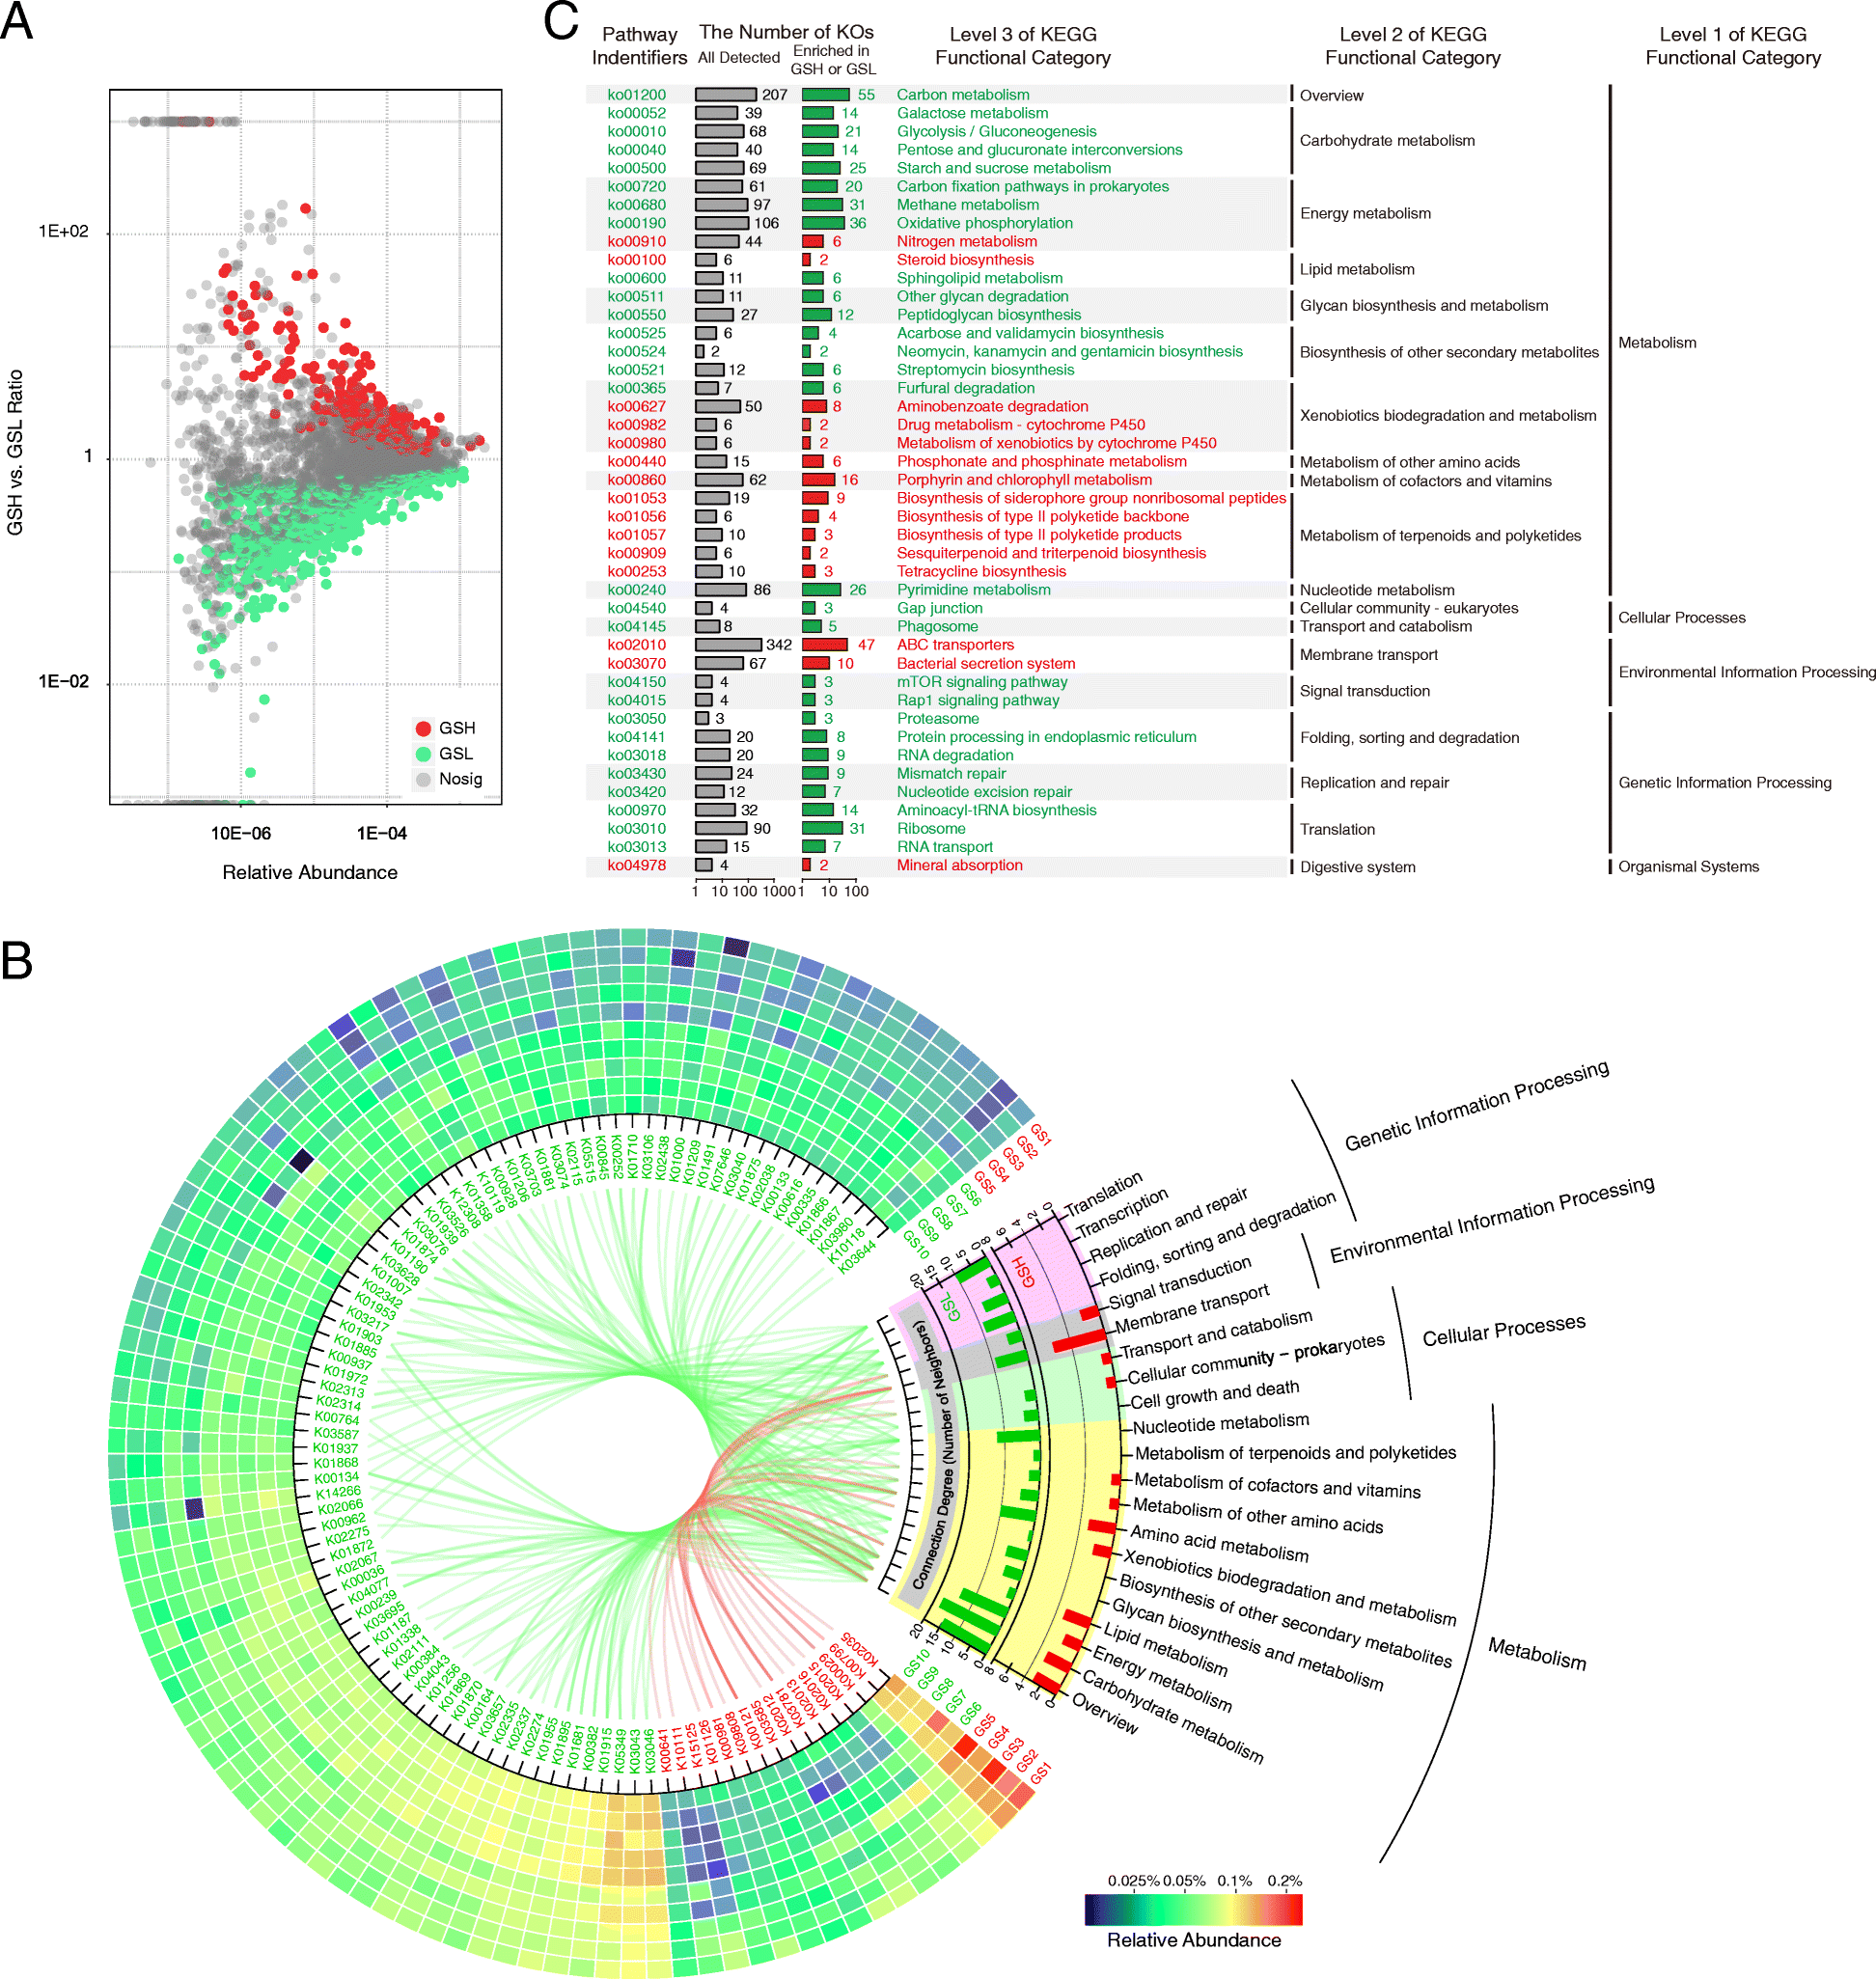Click pathway identifier 'ko00052'
The image size is (1876, 1979).
(x=636, y=113)
